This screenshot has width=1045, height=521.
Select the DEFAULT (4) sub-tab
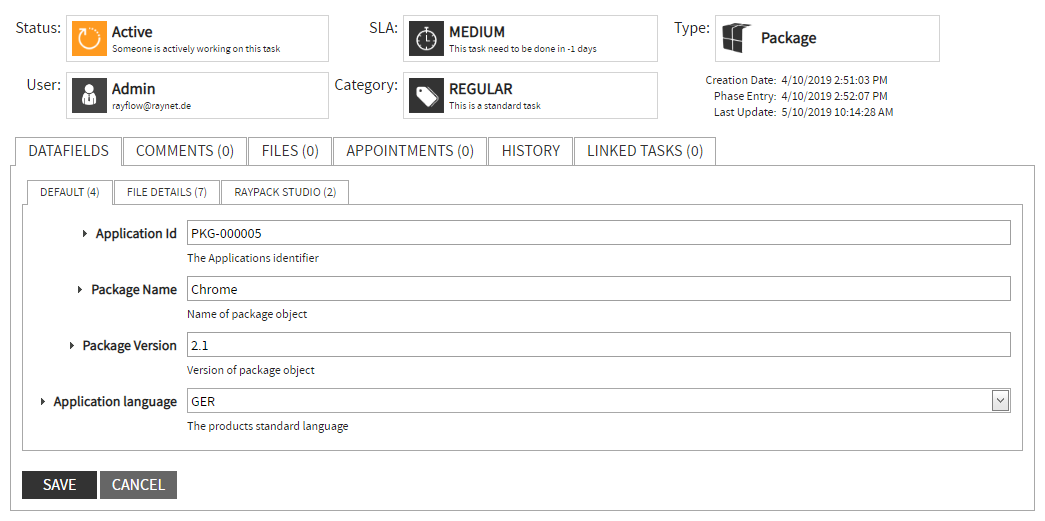(x=70, y=193)
